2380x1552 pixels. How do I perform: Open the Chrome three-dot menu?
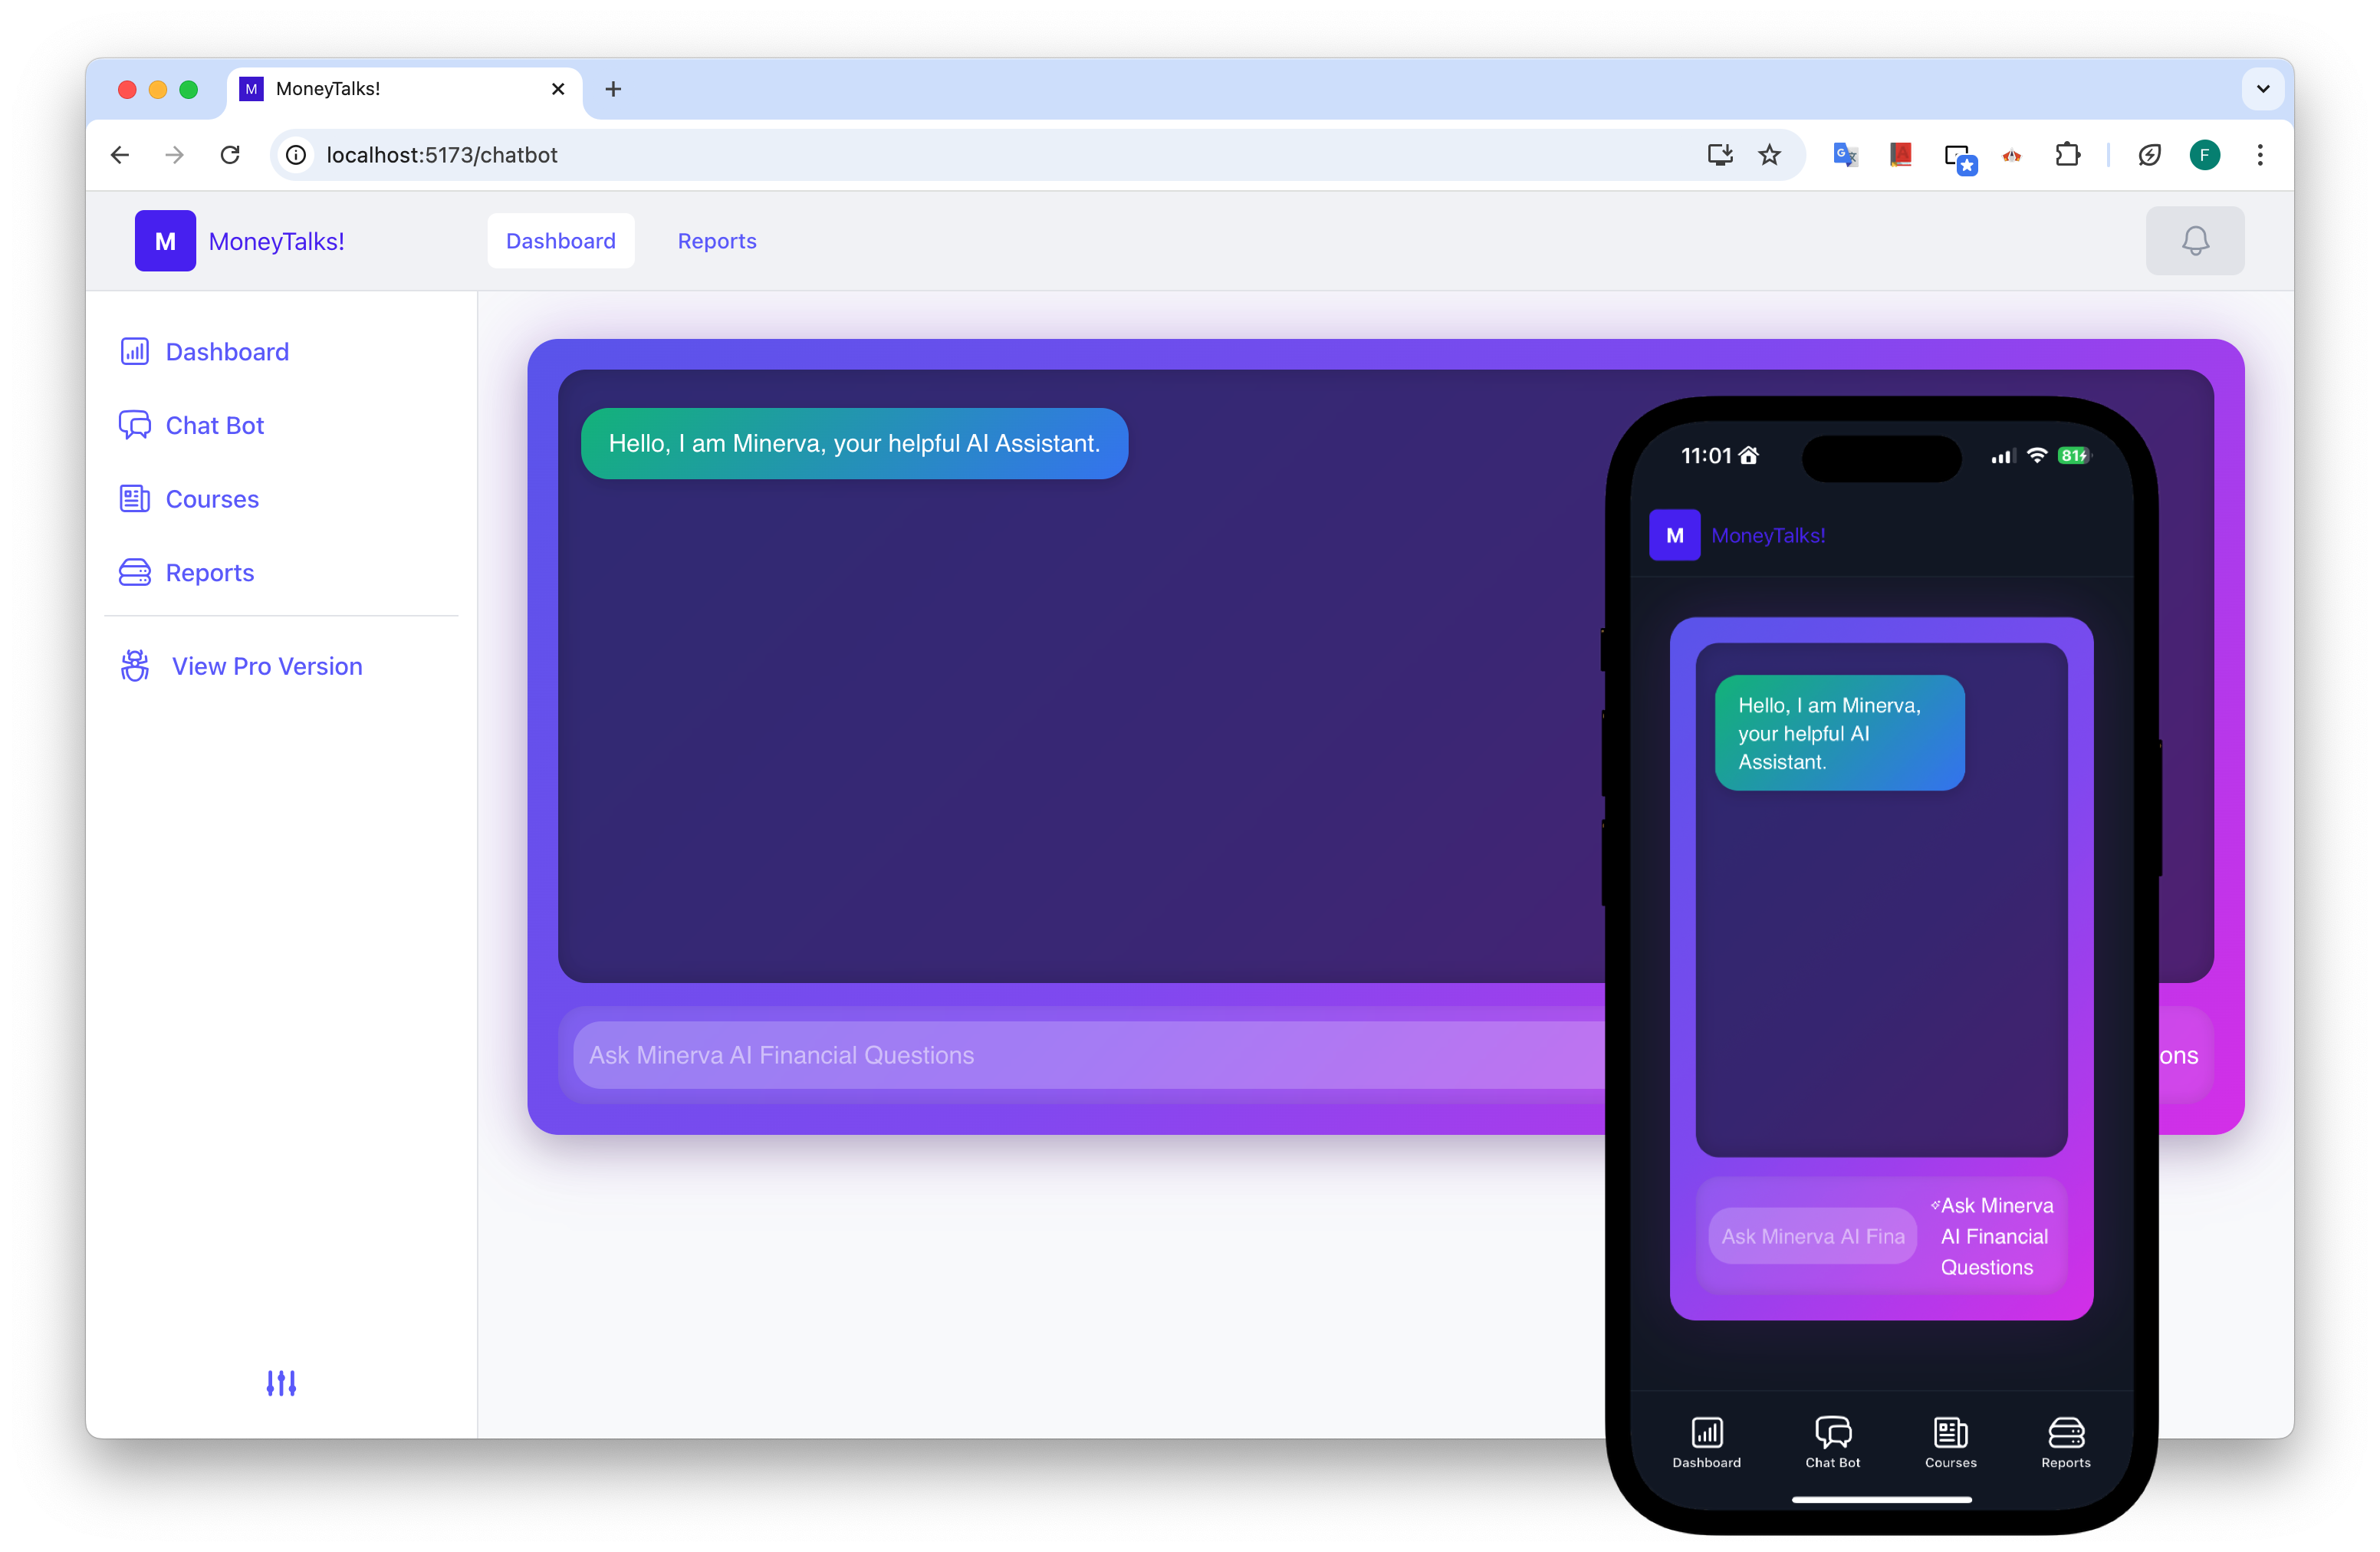(2259, 155)
